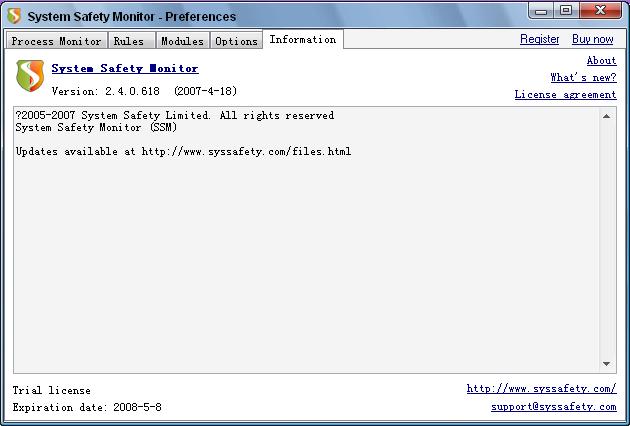
Task: Open the Rules tab
Action: 131,41
